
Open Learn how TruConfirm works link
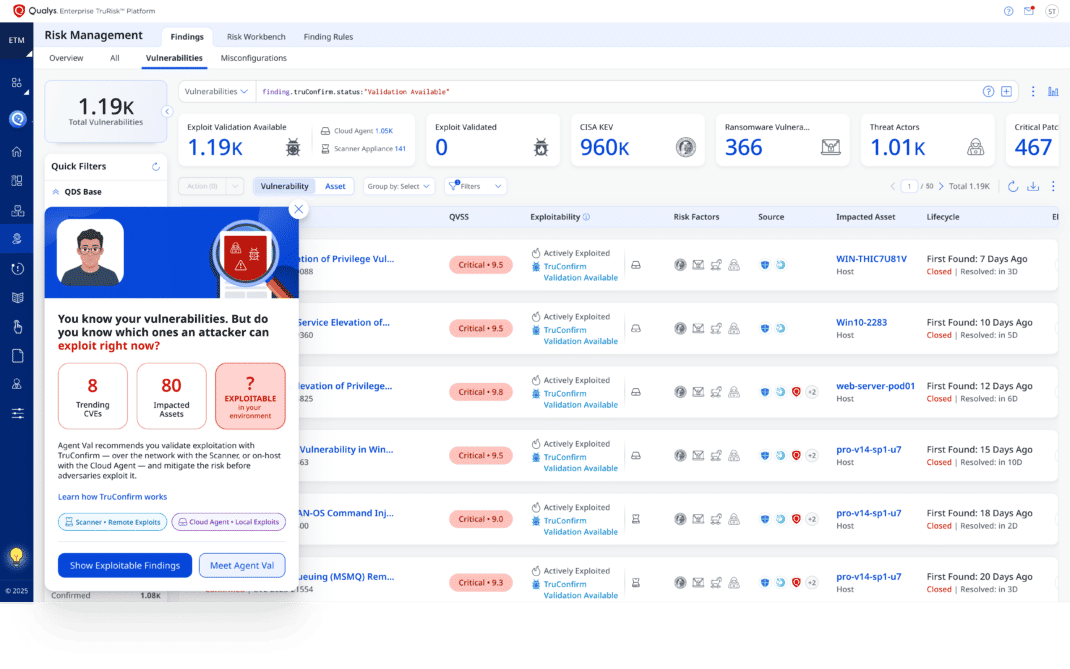113,497
